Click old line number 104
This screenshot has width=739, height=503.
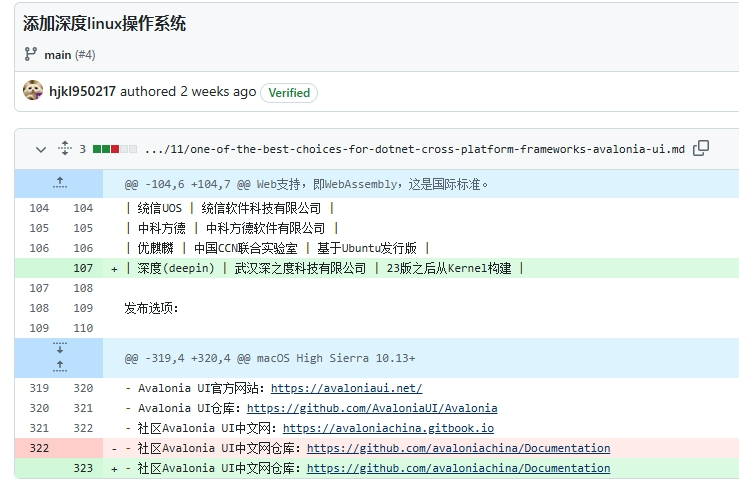[39, 208]
